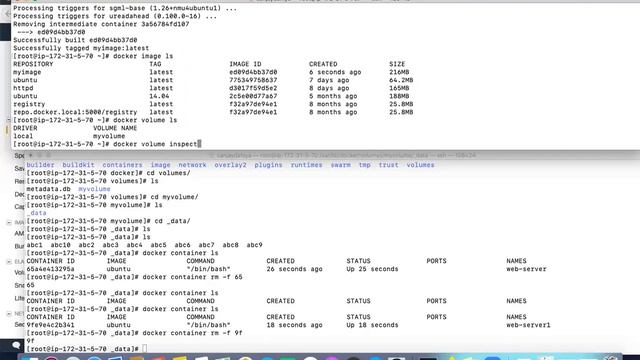The height and width of the screenshot is (360, 640).
Task: Select image ID '775349758637'
Action: pos(253,80)
